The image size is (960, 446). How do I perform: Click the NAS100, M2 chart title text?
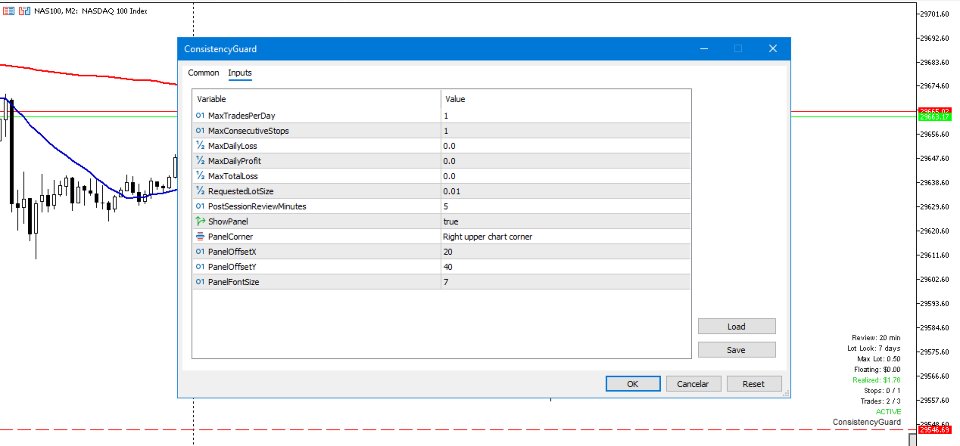[x=91, y=11]
